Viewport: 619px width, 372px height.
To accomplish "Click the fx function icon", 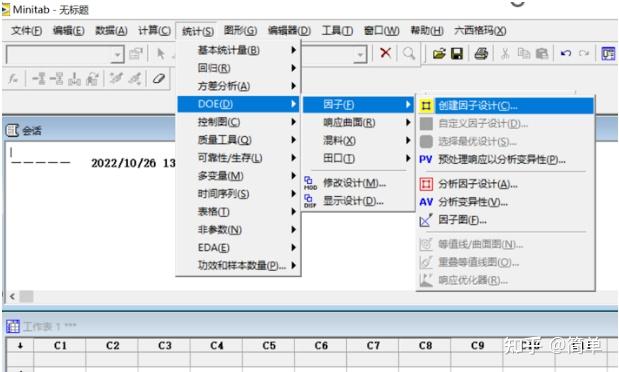I will (13, 79).
